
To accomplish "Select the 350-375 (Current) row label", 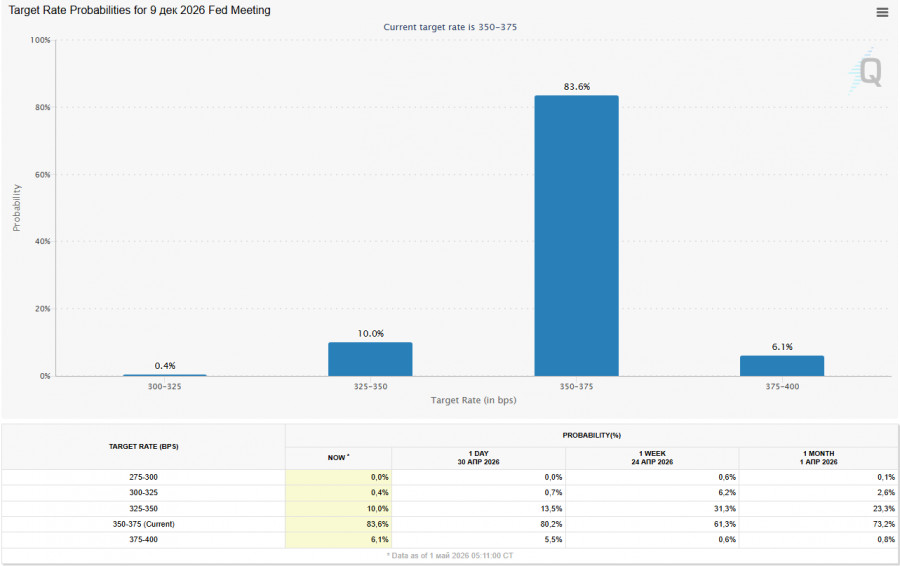I will point(143,524).
